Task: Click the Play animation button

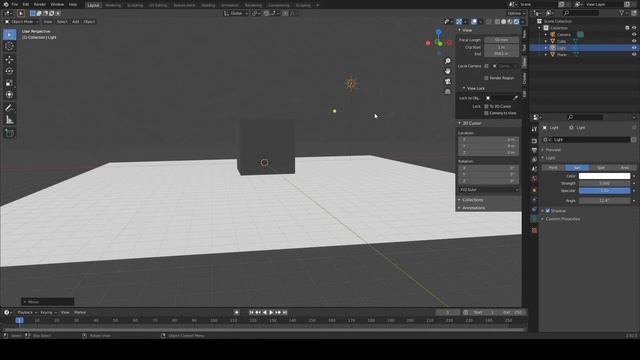Action: 271,312
